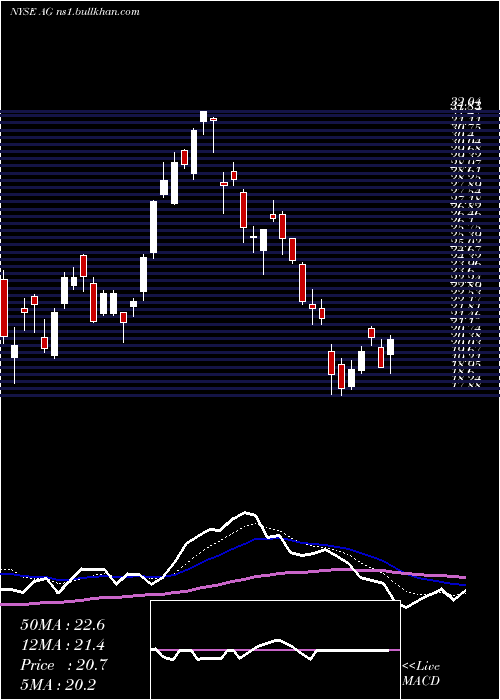Screen dimensions: 500x700
Task: Click the <<Live MACD label
Action: [x=421, y=673]
